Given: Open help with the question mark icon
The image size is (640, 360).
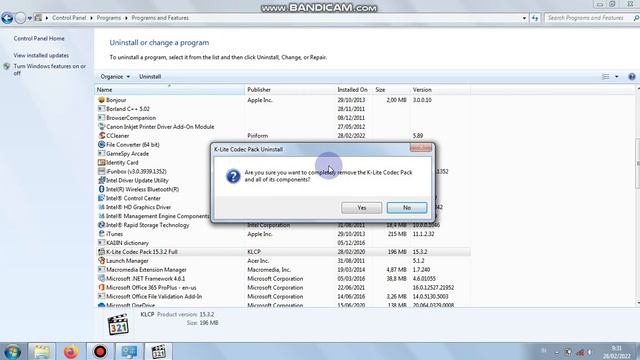Looking at the screenshot, I should coord(631,76).
